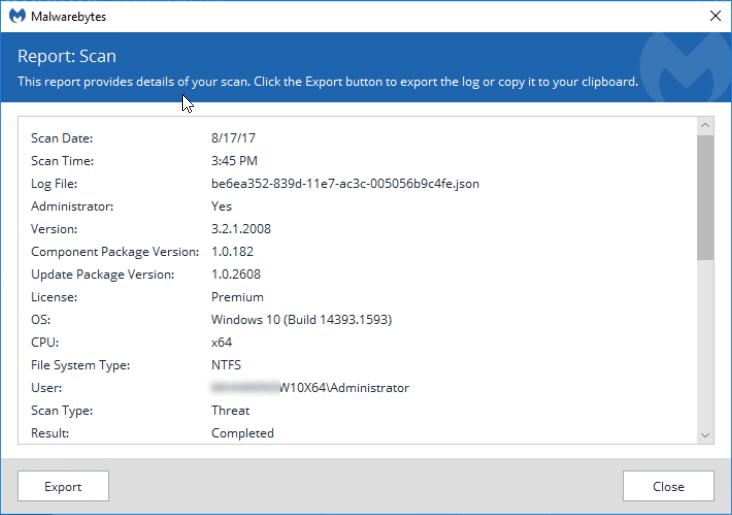Select the user value ending W10X64\Administrator

point(310,388)
